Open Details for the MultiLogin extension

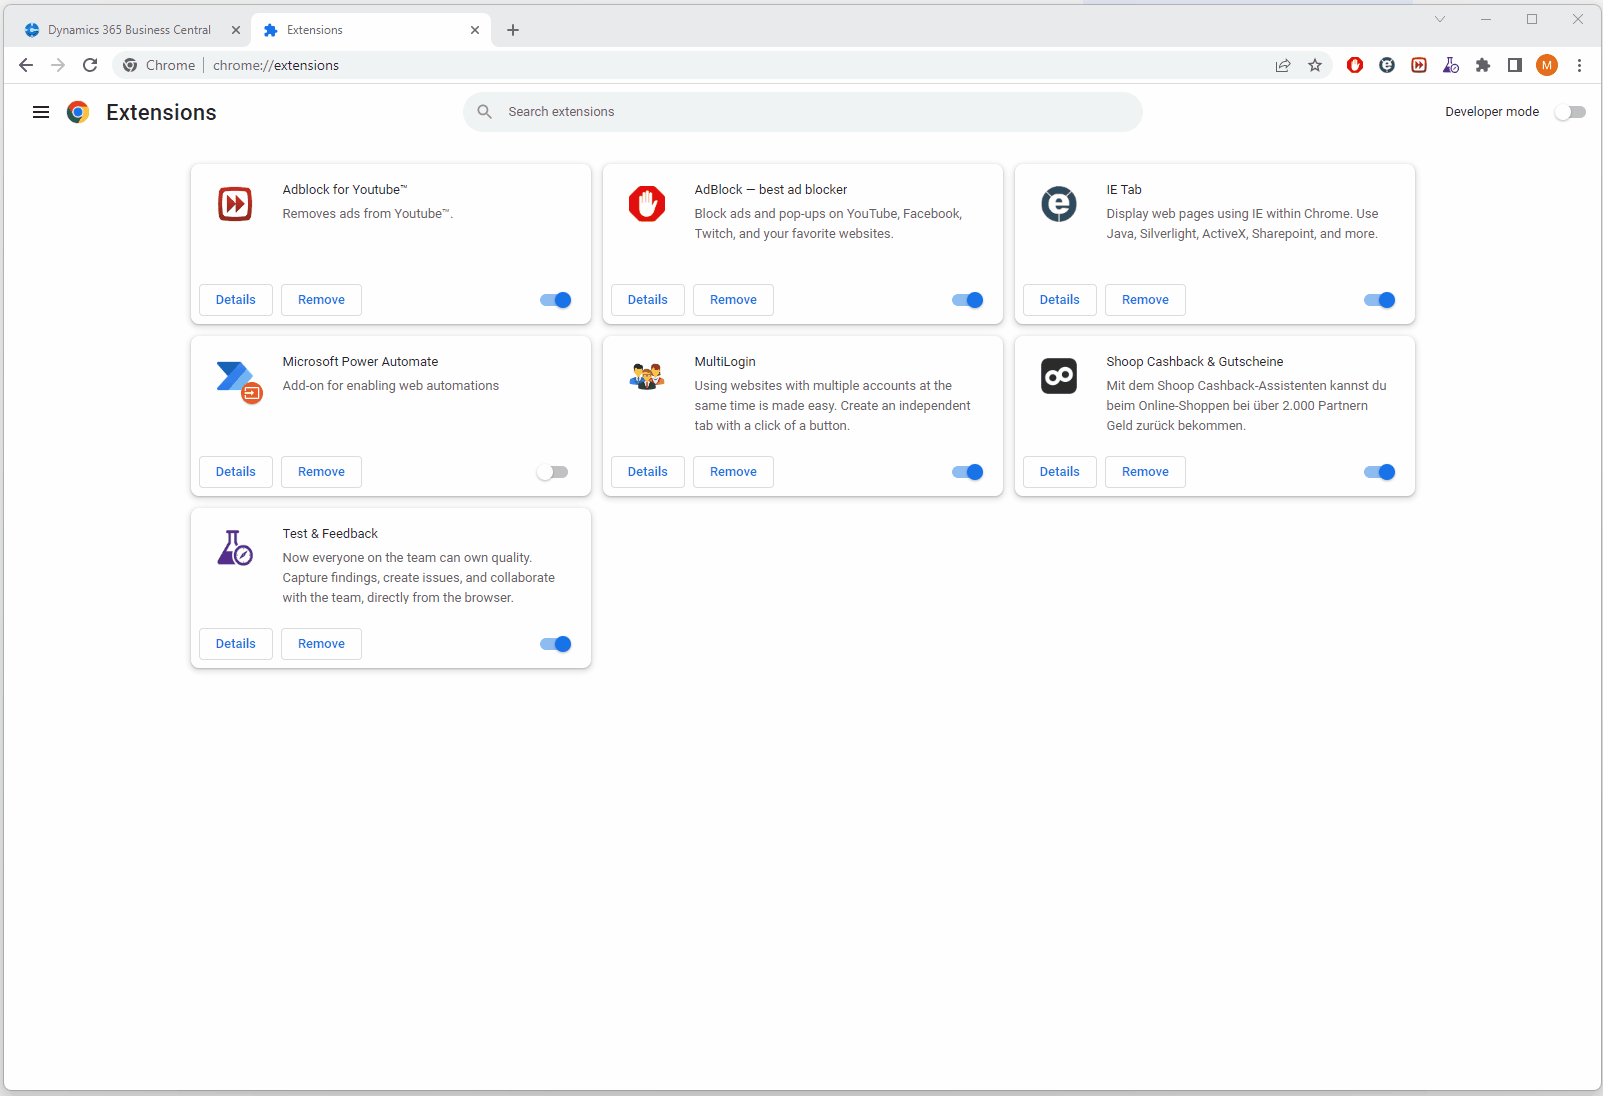647,471
